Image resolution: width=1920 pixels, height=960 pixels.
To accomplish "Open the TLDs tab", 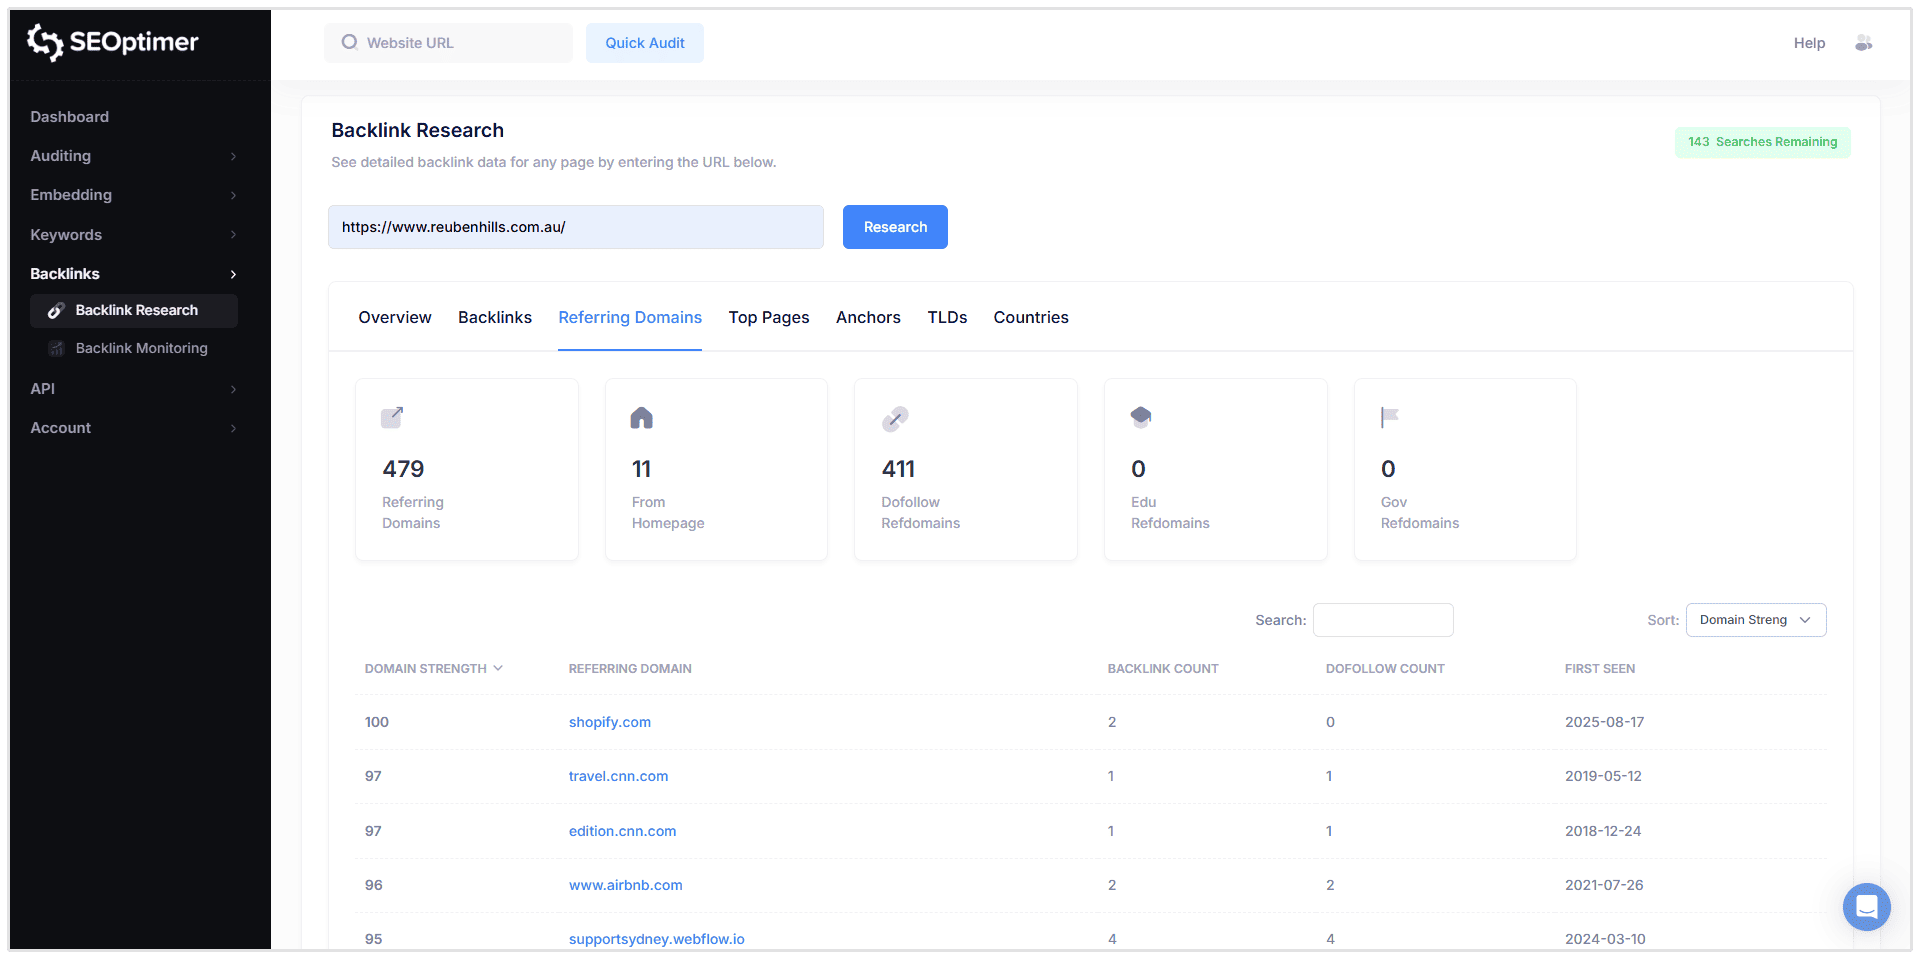I will [x=946, y=317].
